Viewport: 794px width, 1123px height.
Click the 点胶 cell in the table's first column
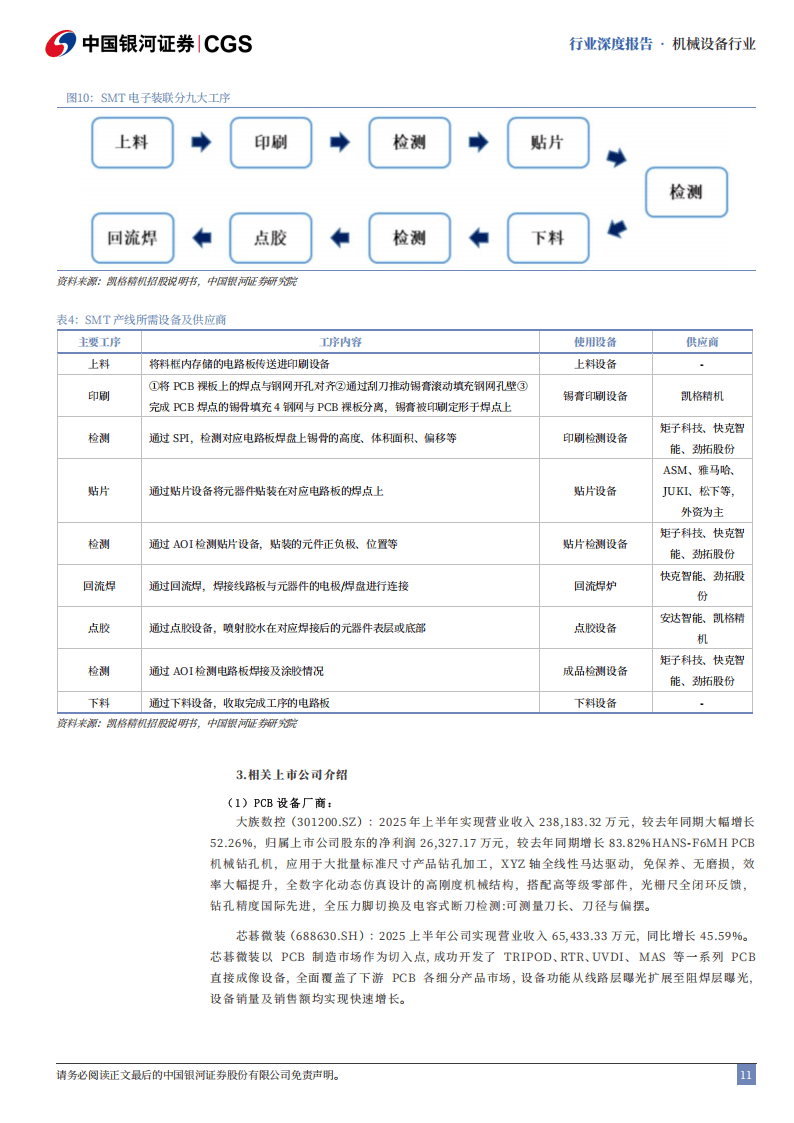[x=100, y=628]
